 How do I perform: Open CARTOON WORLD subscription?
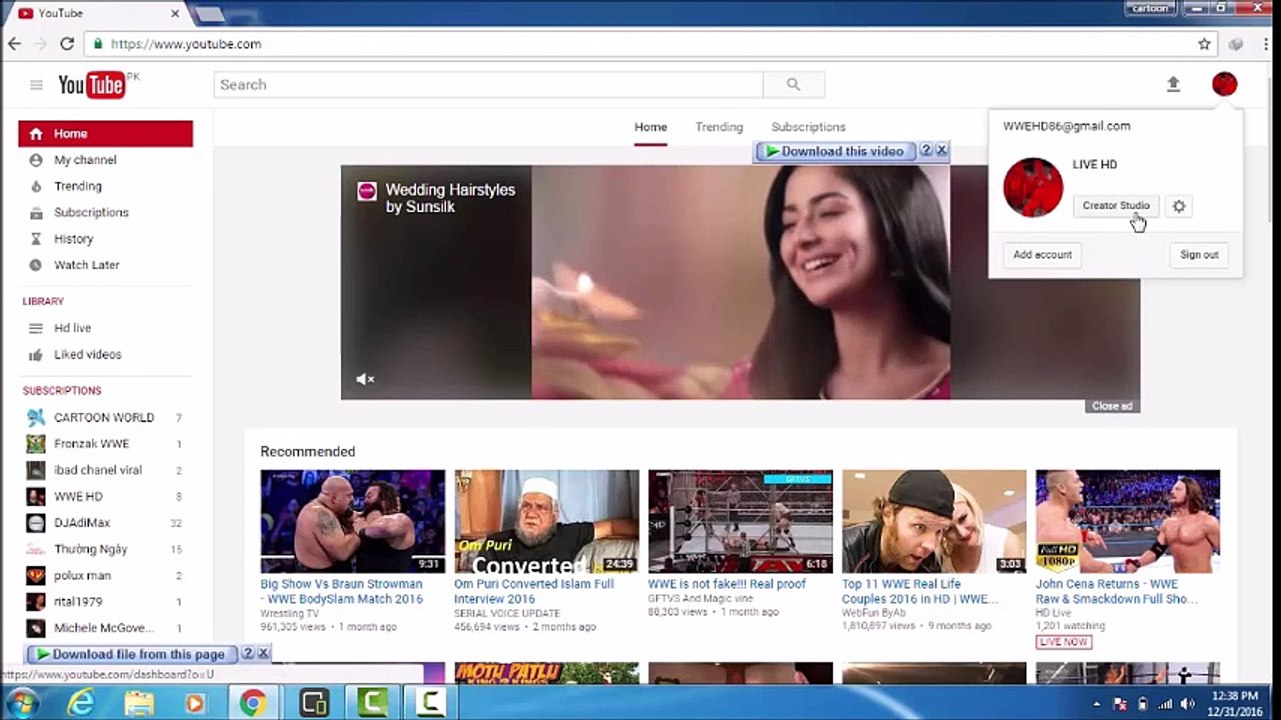(105, 417)
